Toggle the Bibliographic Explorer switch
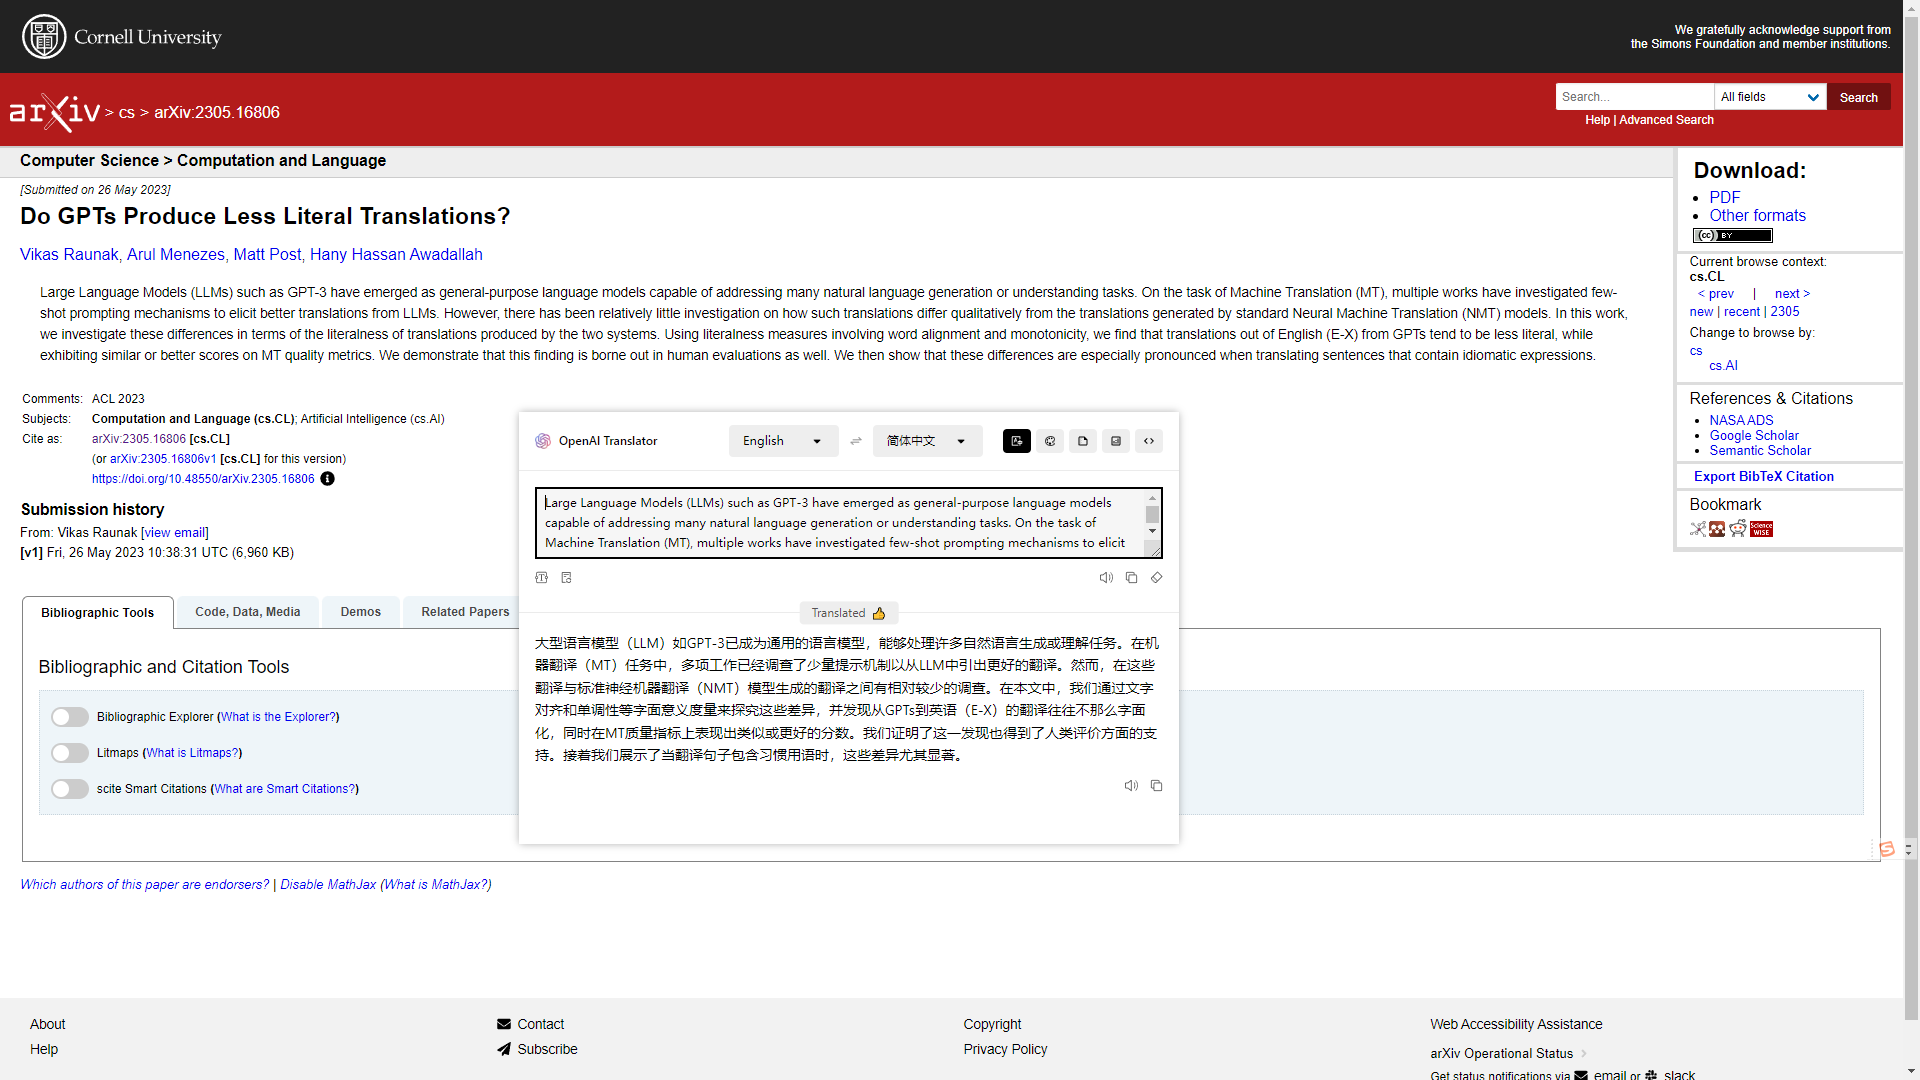Screen dimensions: 1920x1080 pos(70,717)
